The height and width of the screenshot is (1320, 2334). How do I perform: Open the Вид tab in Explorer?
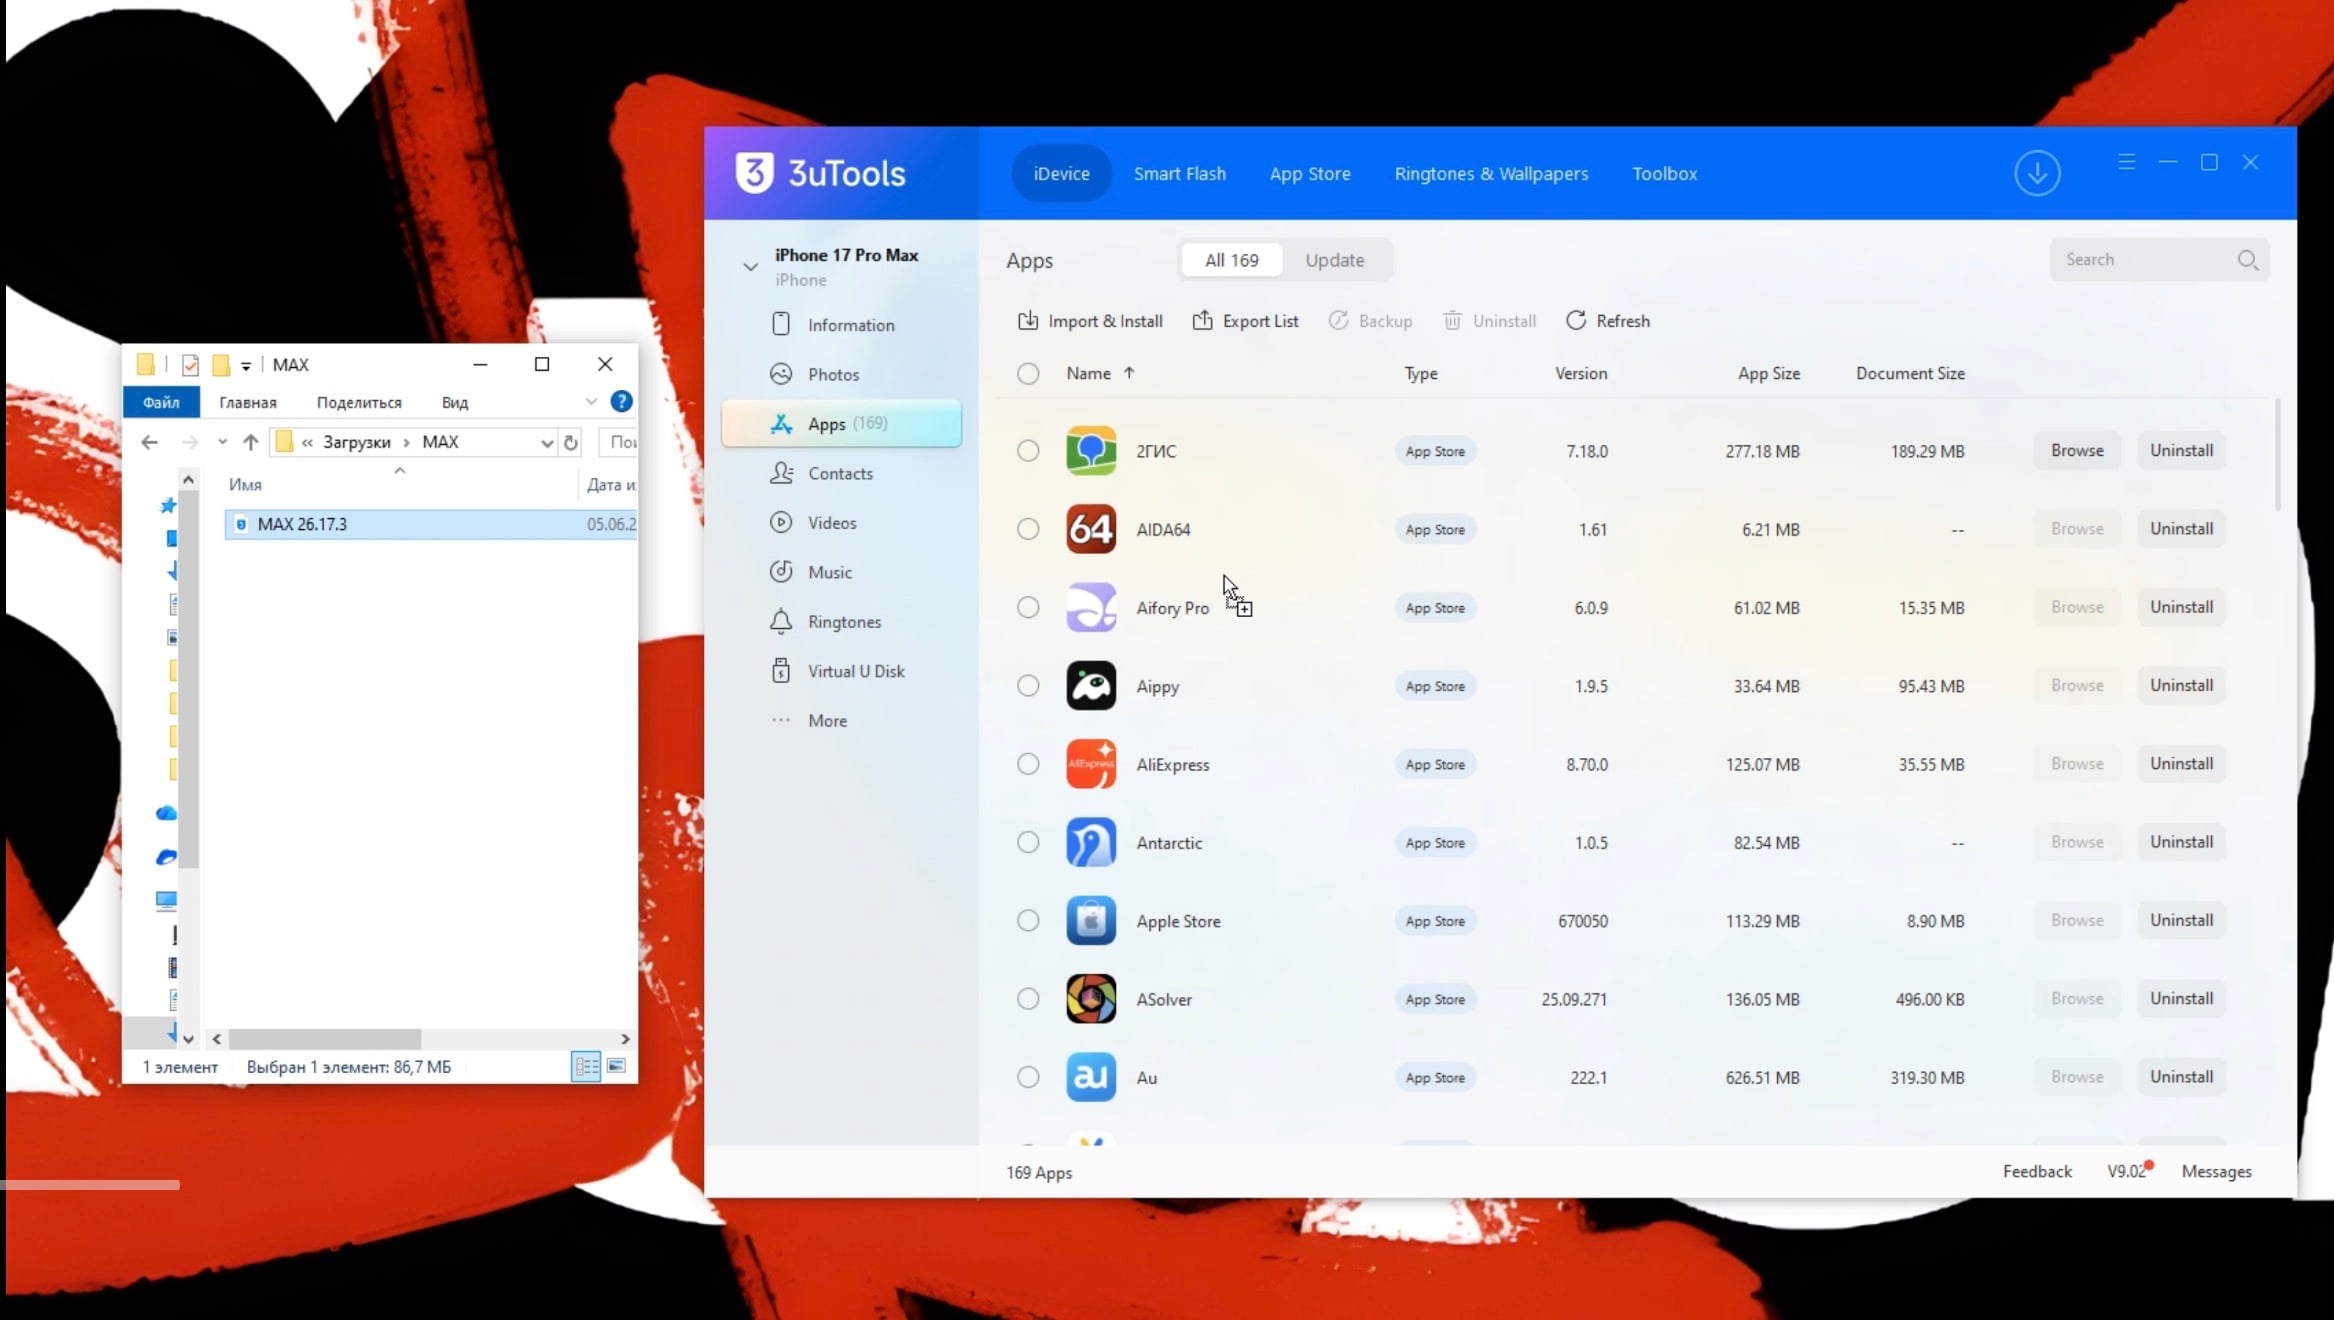tap(455, 402)
